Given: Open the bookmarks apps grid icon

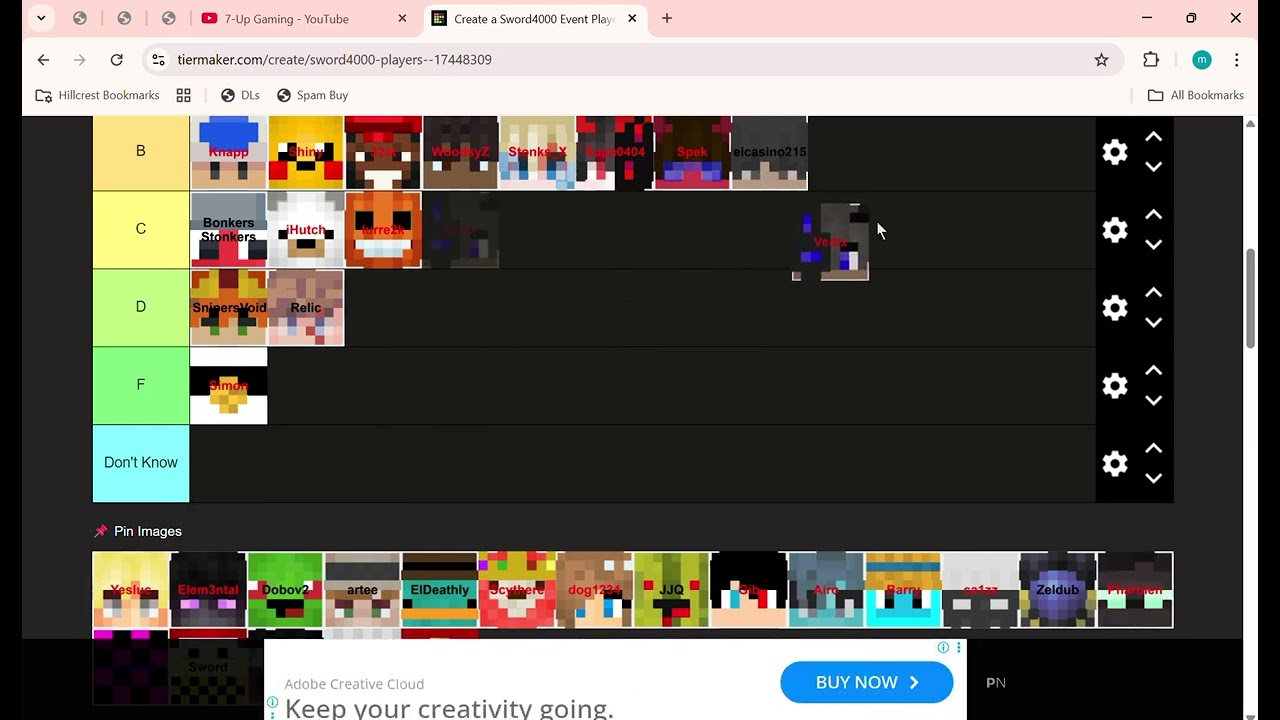Looking at the screenshot, I should point(183,95).
